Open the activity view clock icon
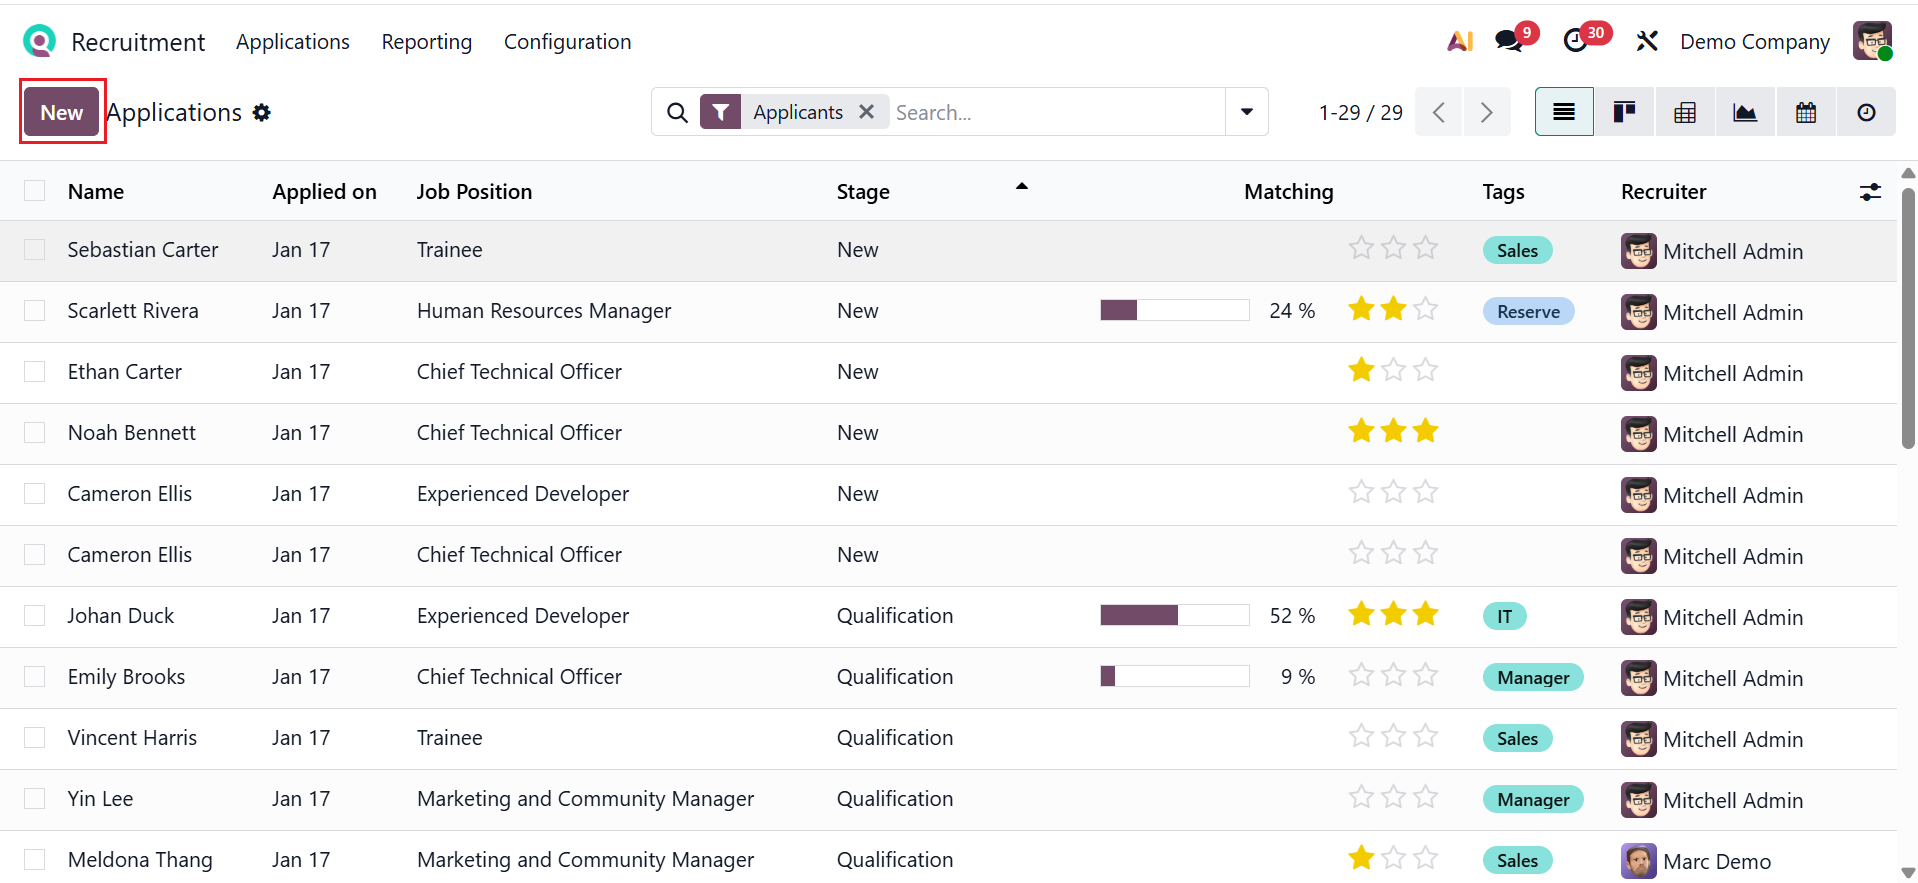This screenshot has width=1918, height=883. point(1866,112)
